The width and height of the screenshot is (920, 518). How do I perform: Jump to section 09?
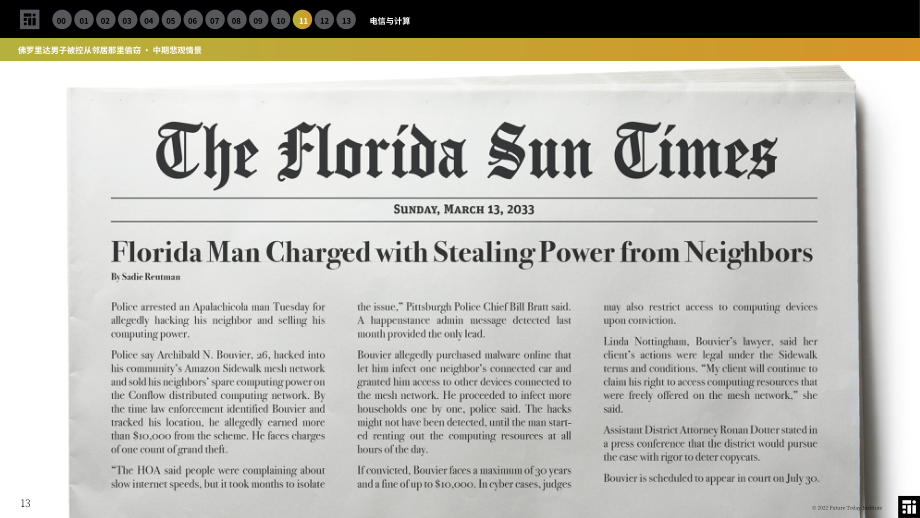pyautogui.click(x=258, y=20)
